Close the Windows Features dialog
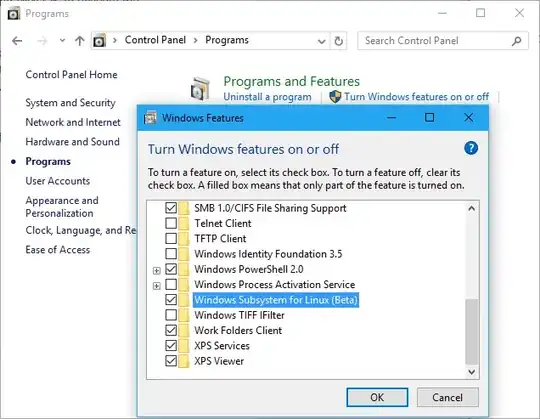The height and width of the screenshot is (419, 540). [x=468, y=118]
